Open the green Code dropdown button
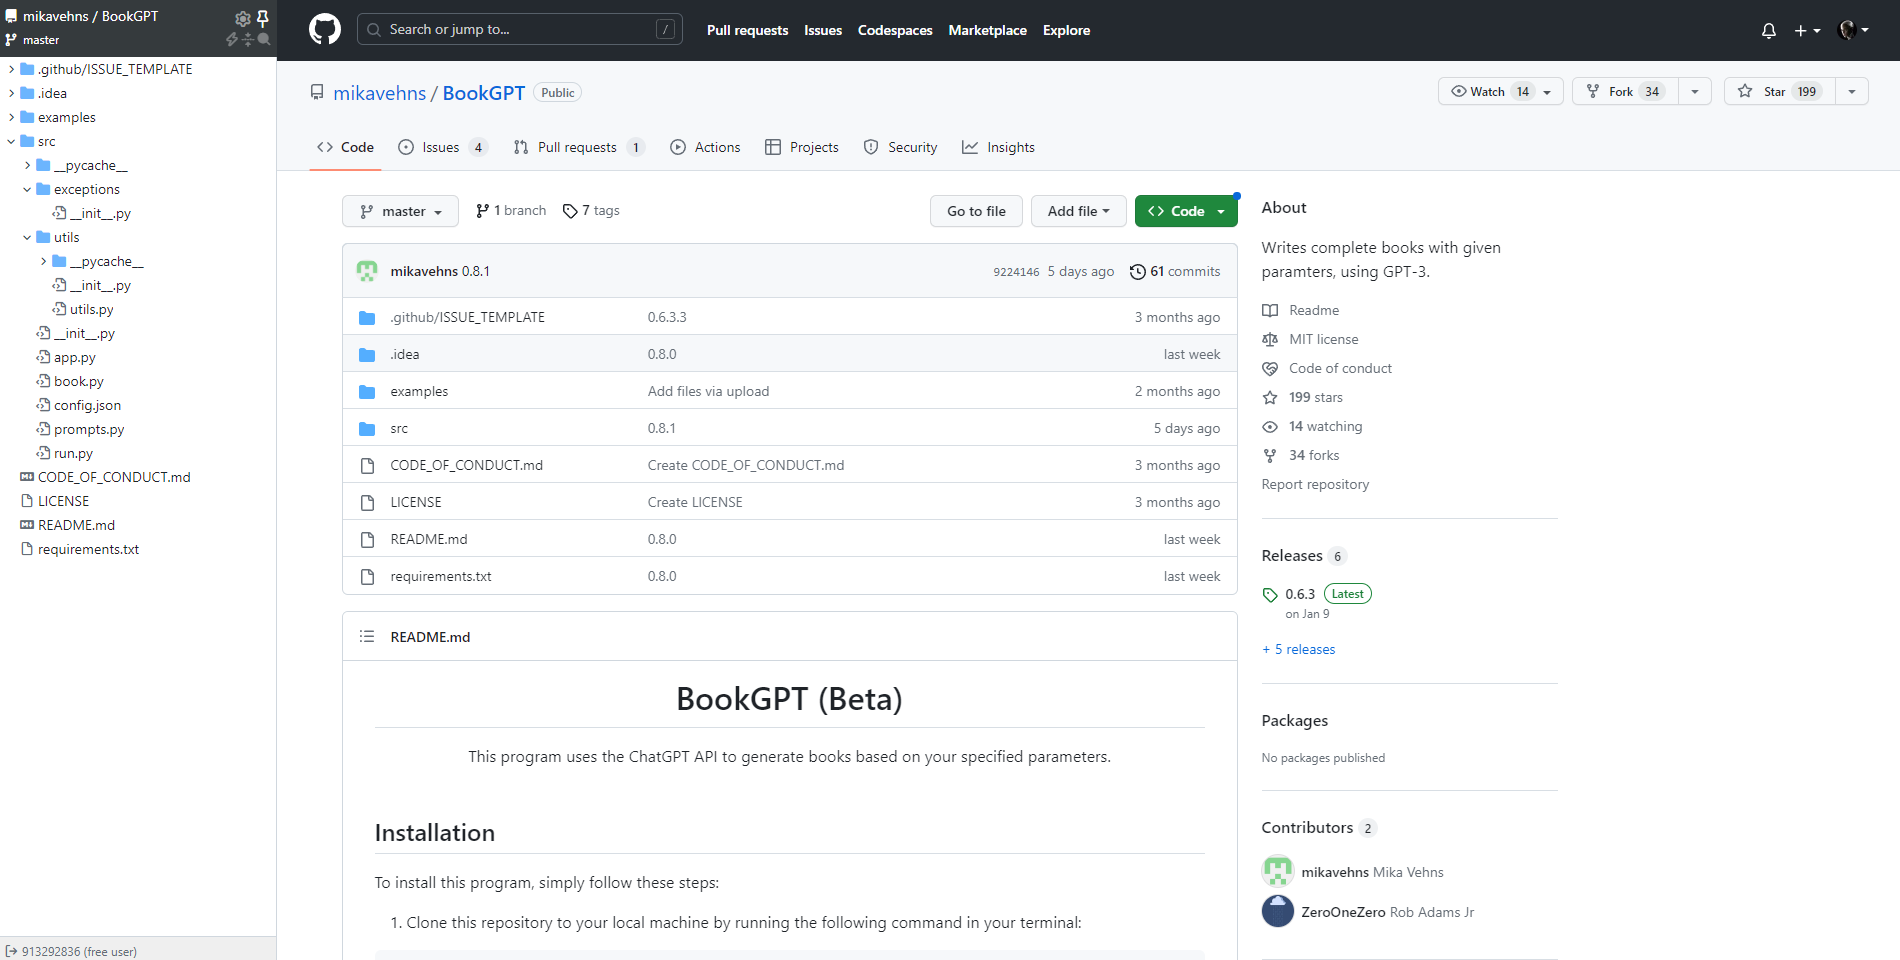The image size is (1900, 960). (1186, 211)
